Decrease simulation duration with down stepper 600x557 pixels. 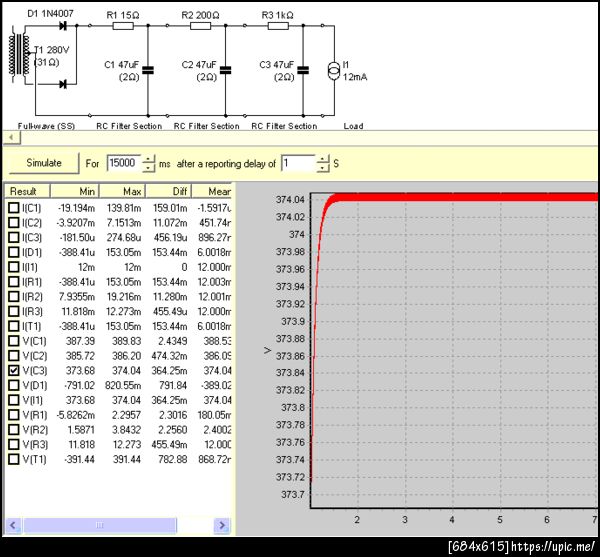(x=148, y=168)
